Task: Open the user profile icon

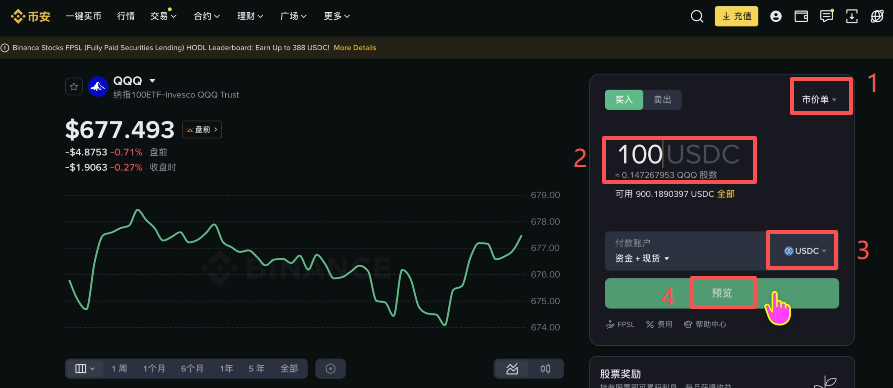Action: [776, 17]
